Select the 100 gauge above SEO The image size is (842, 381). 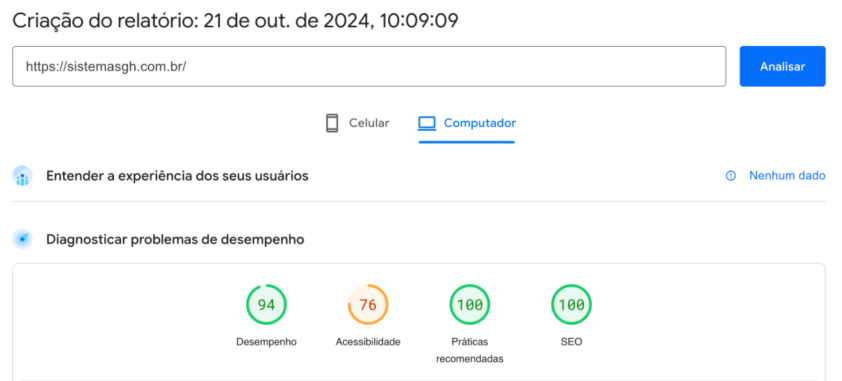[571, 305]
